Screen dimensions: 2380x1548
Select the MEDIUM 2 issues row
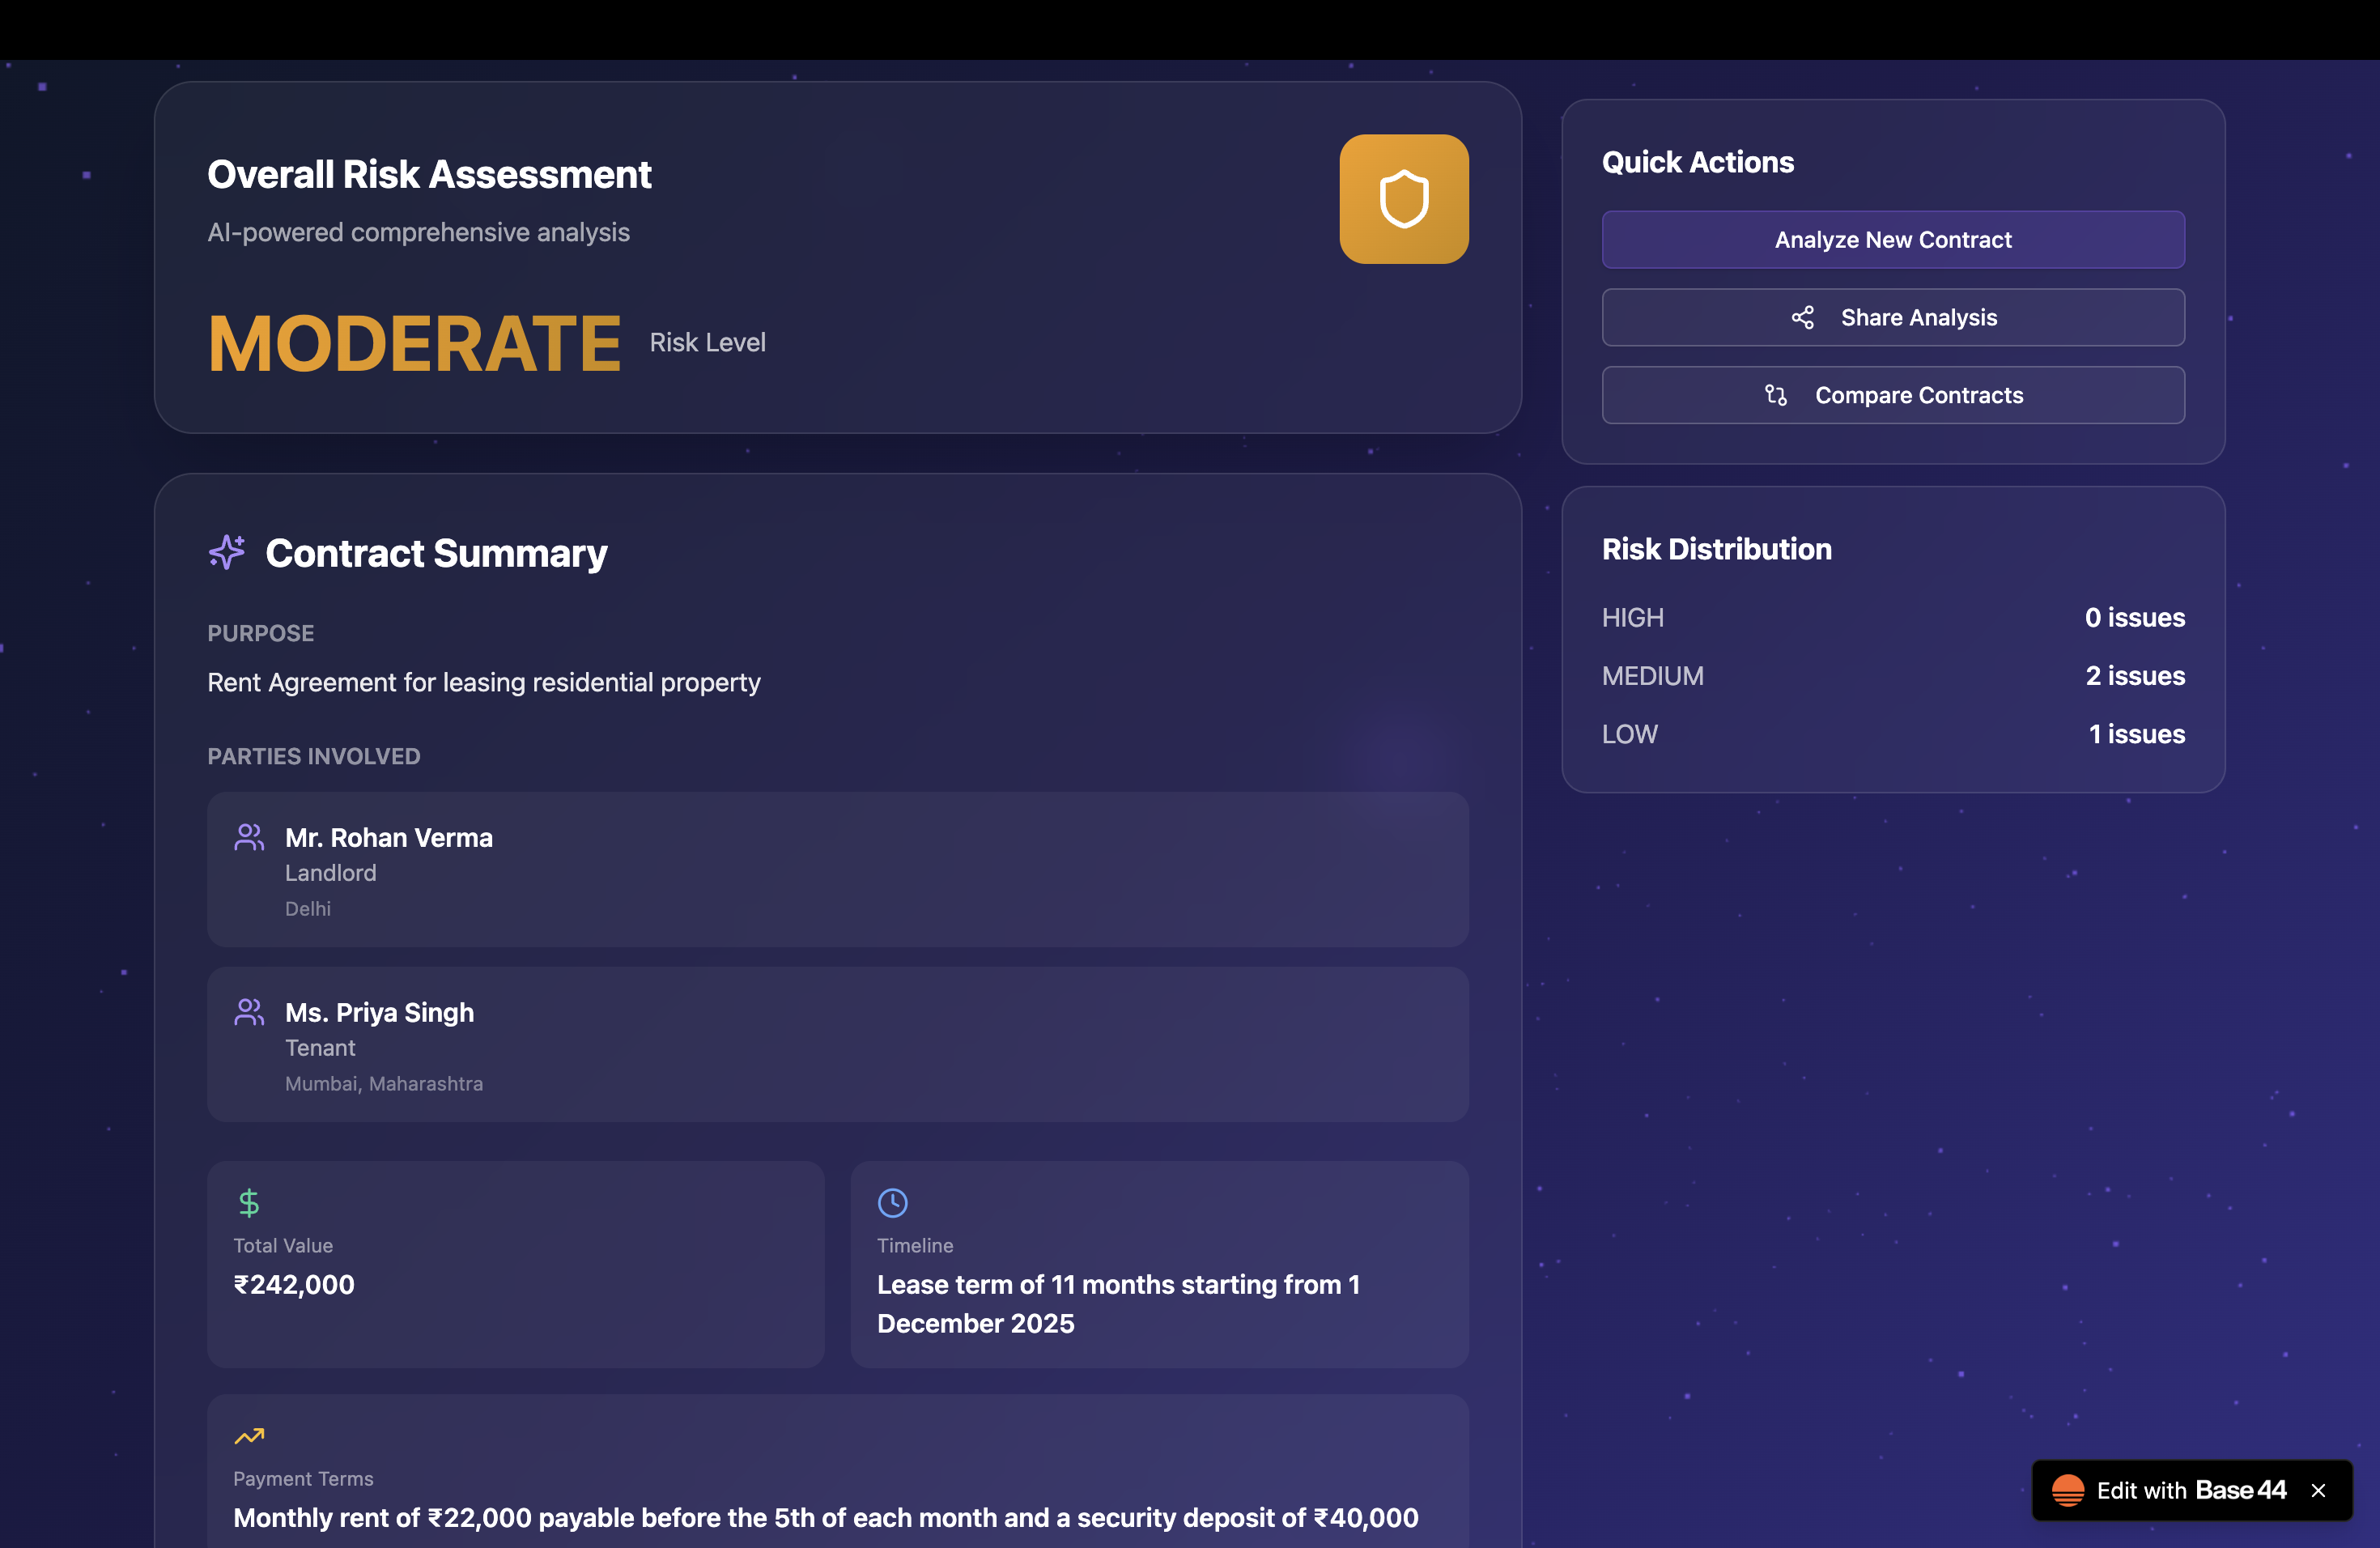1892,676
